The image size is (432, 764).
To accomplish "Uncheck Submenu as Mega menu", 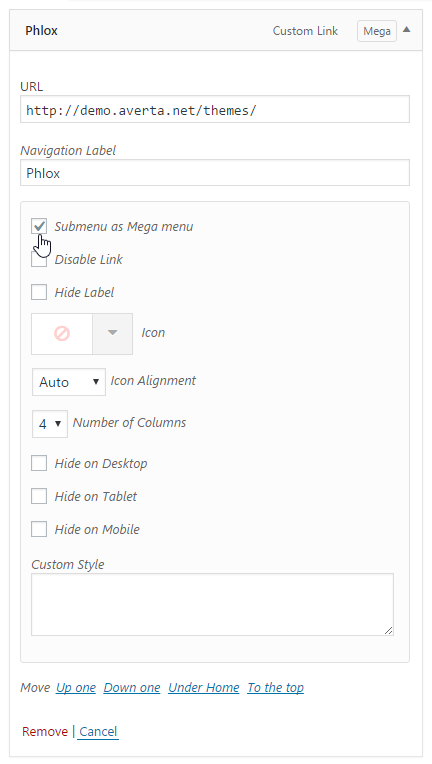I will (39, 226).
